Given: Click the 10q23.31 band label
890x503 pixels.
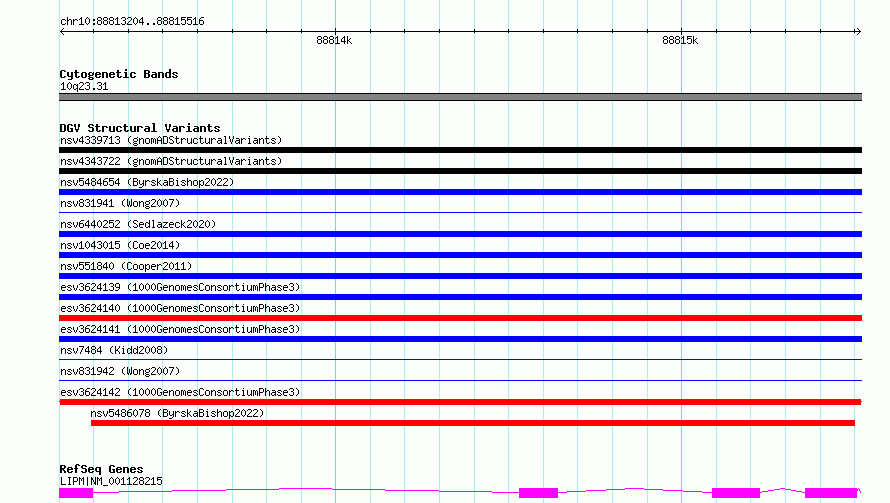Looking at the screenshot, I should click(x=84, y=86).
